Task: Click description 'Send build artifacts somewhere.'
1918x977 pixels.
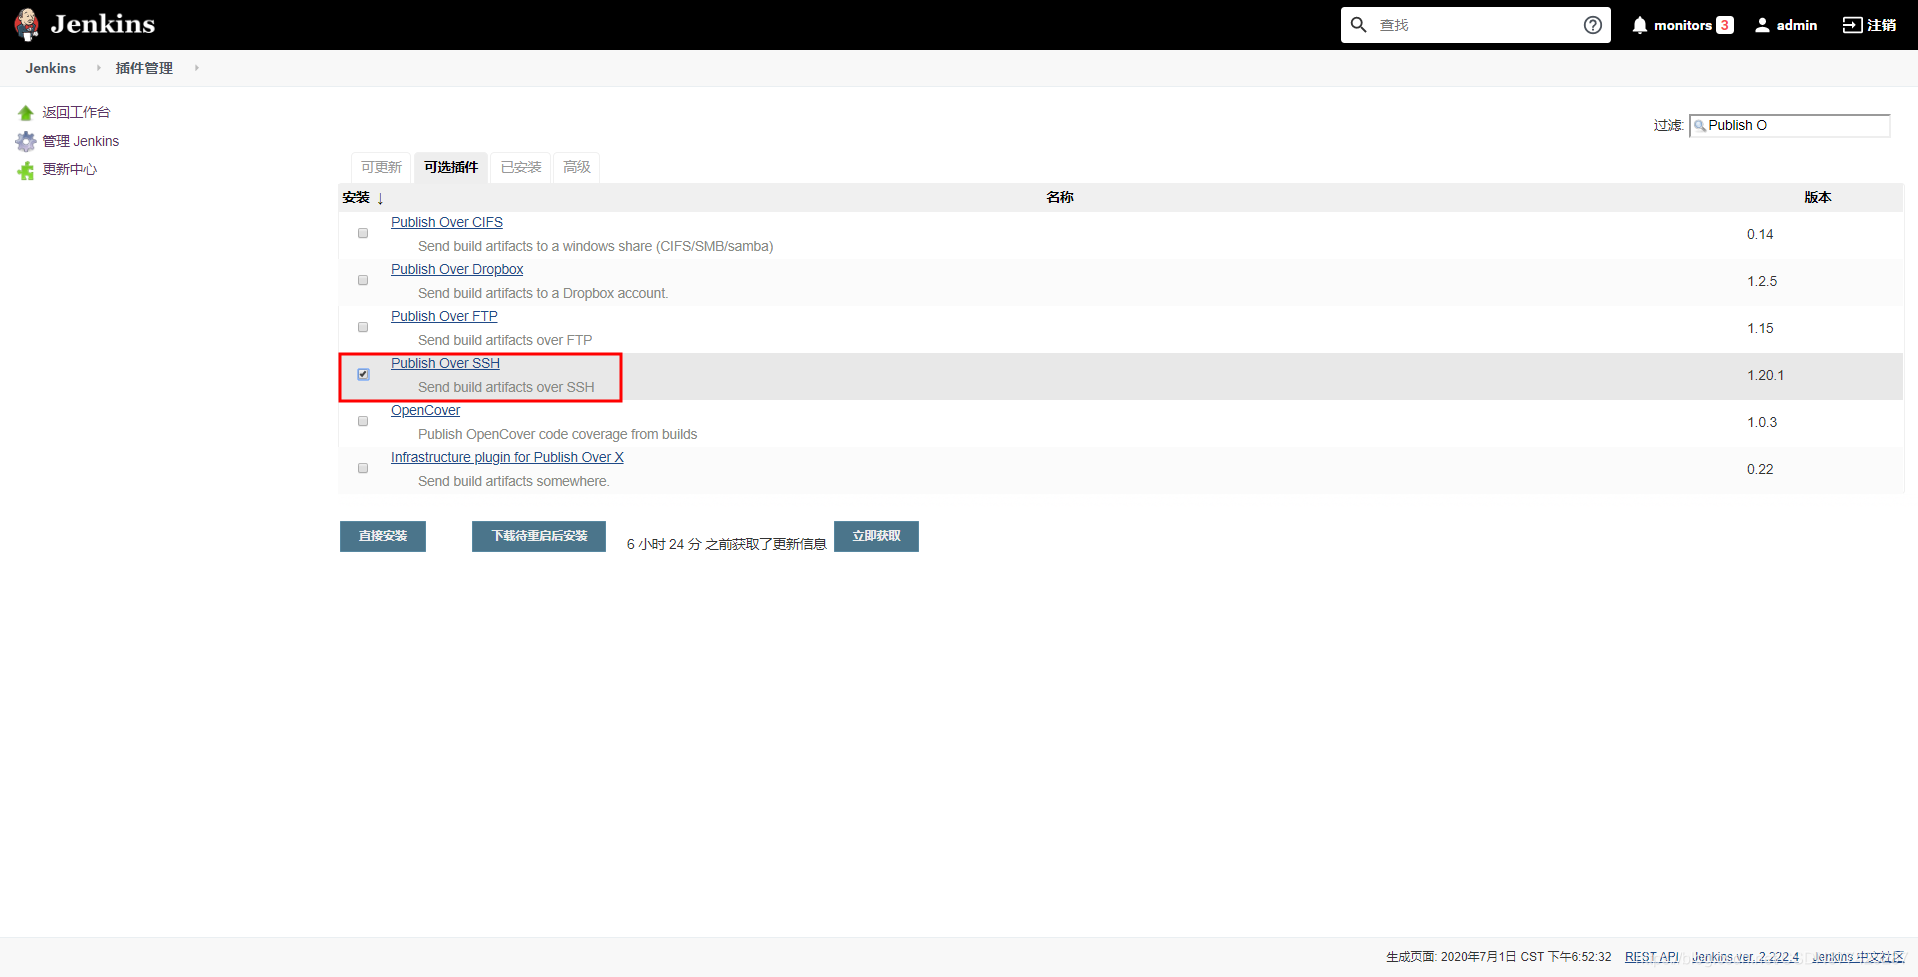Action: pyautogui.click(x=514, y=481)
